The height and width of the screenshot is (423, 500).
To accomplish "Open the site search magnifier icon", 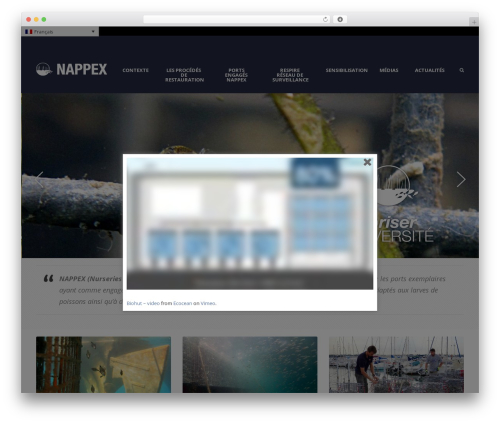I will (x=462, y=70).
